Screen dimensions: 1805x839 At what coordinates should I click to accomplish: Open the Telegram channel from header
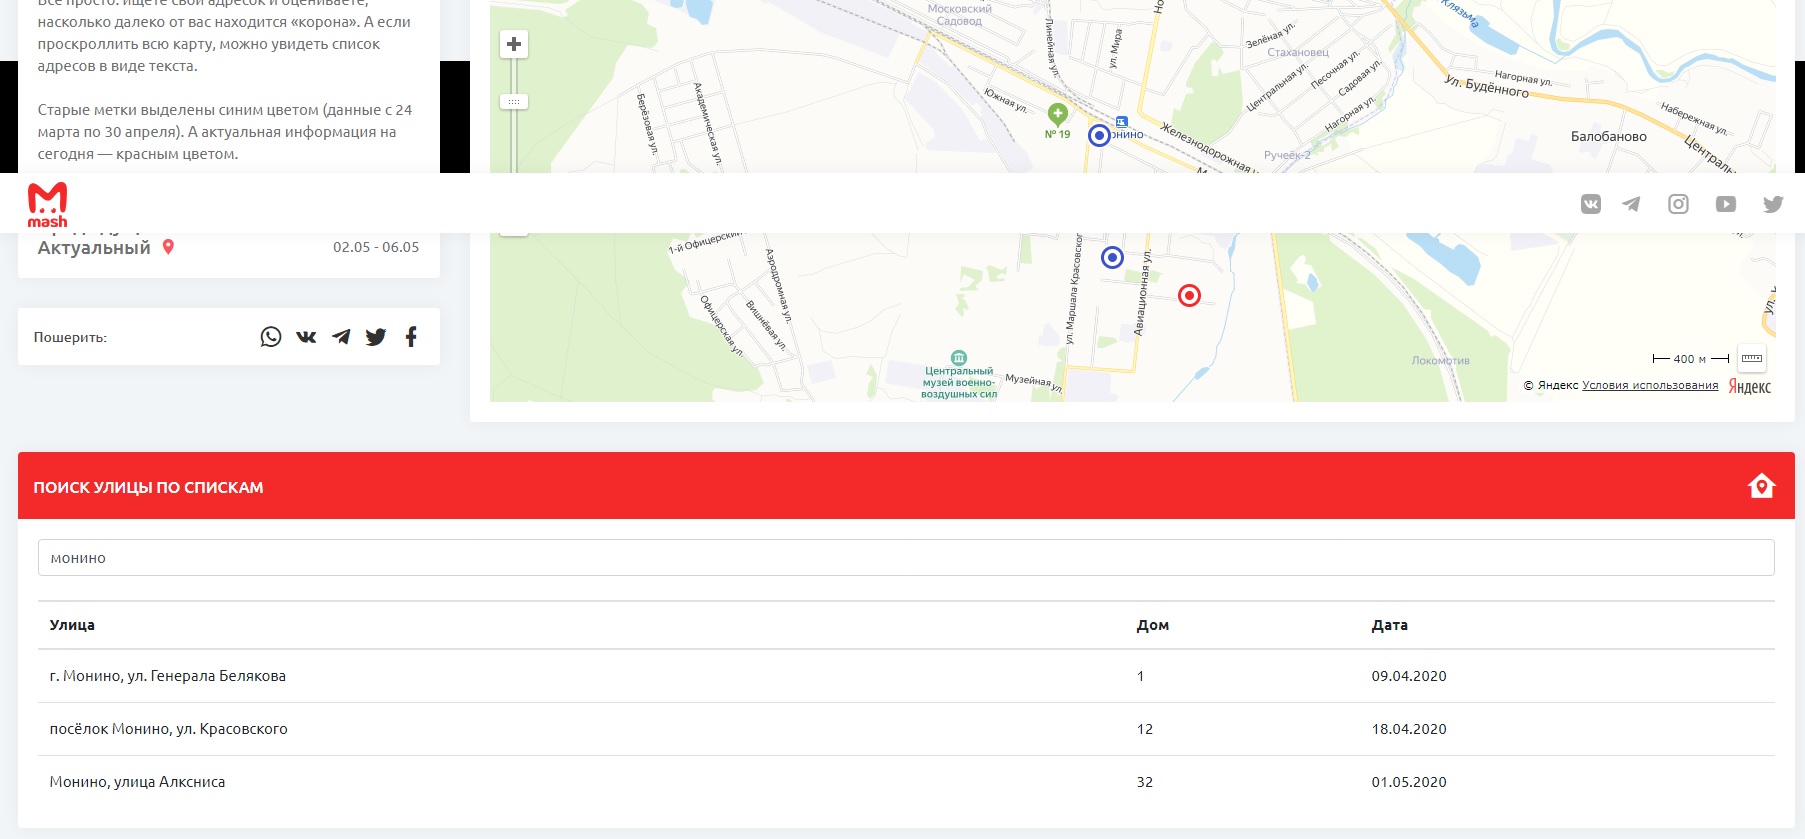click(1631, 204)
